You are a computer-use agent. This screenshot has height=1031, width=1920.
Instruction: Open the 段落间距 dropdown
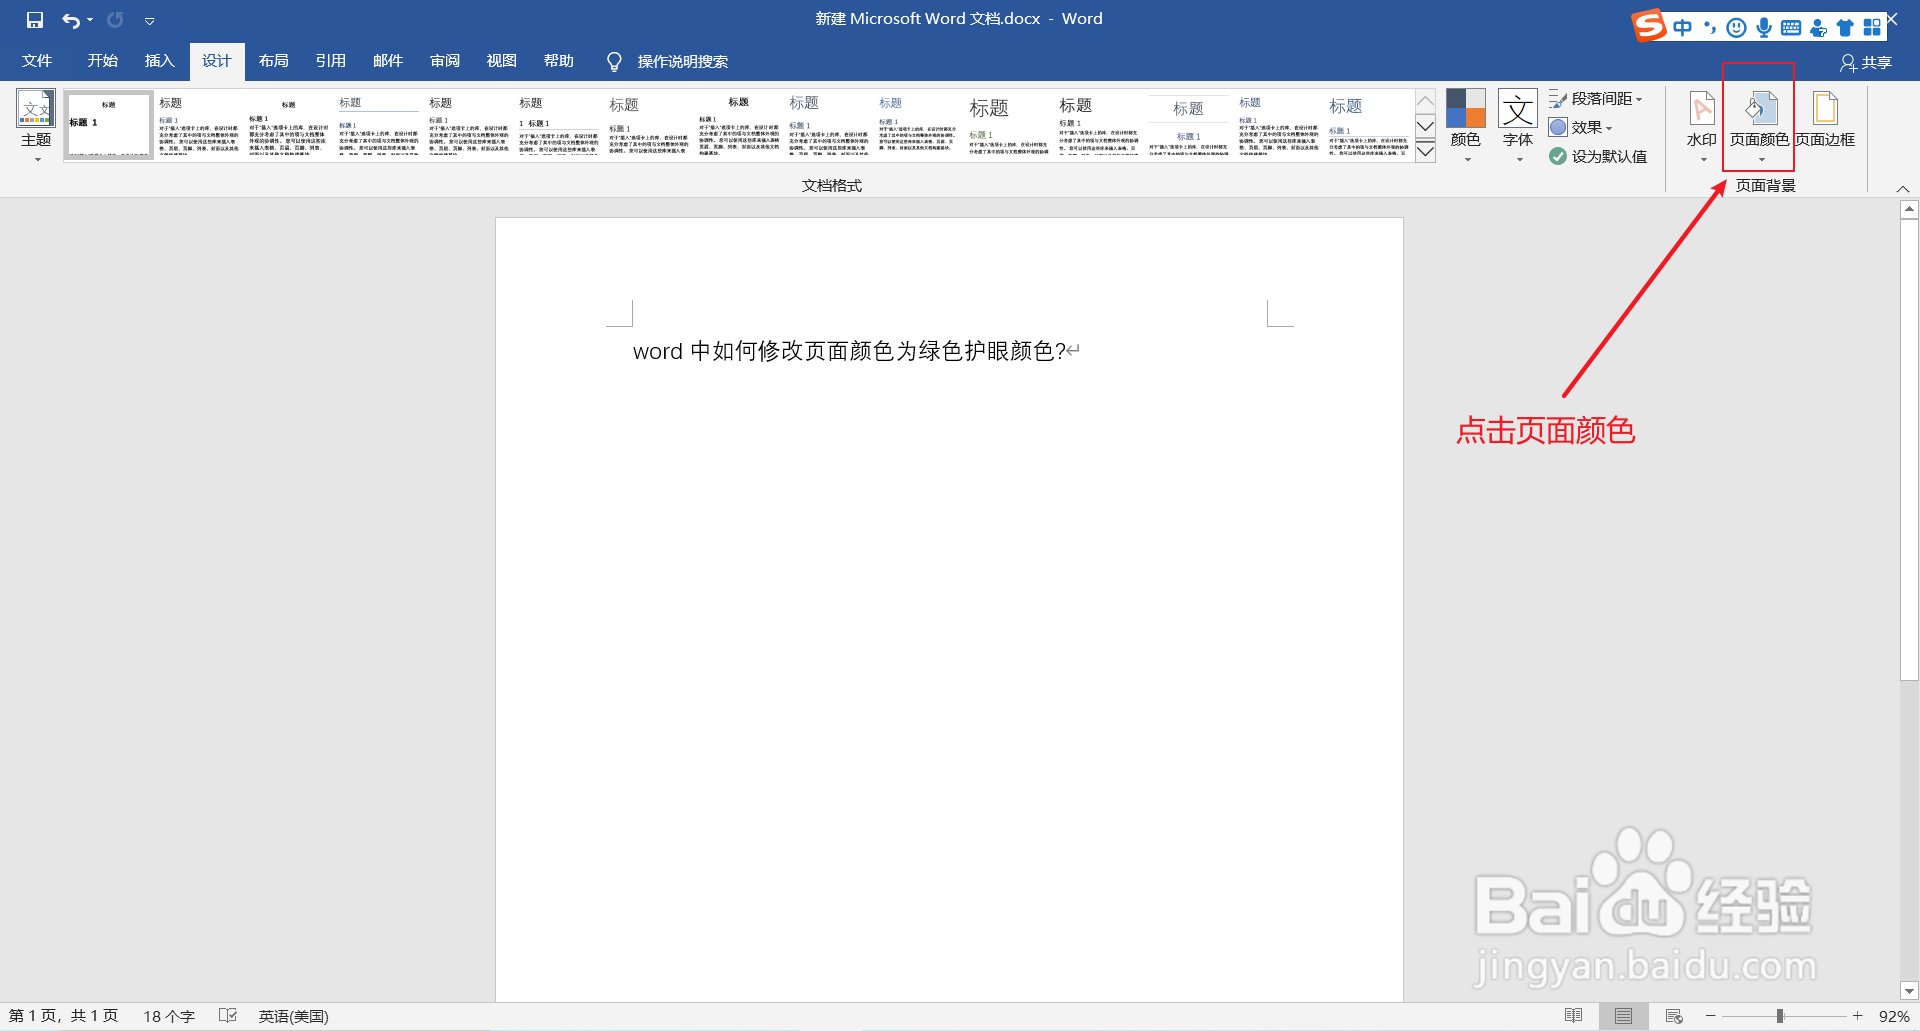coord(1596,99)
